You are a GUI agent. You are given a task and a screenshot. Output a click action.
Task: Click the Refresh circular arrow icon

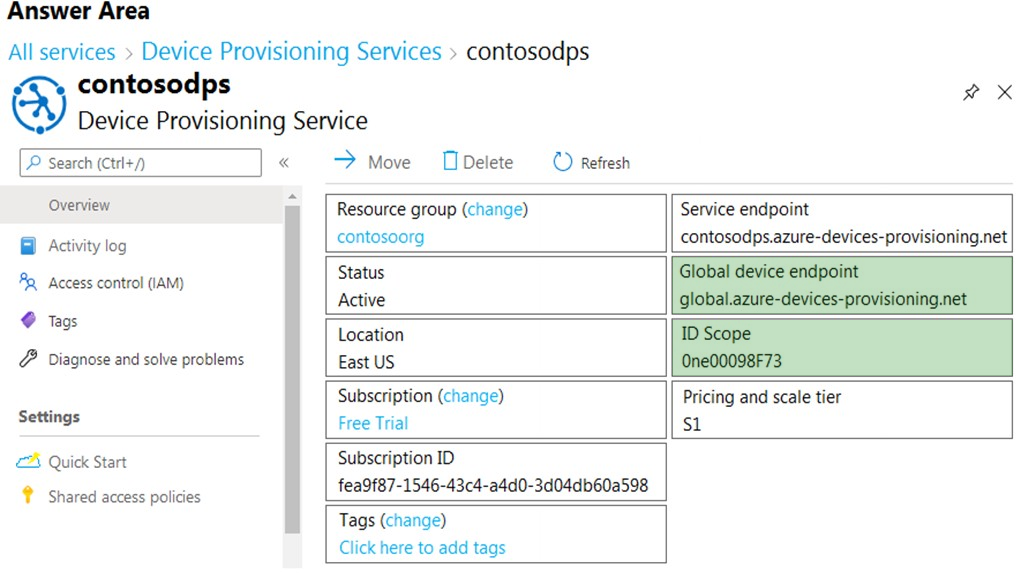point(563,161)
